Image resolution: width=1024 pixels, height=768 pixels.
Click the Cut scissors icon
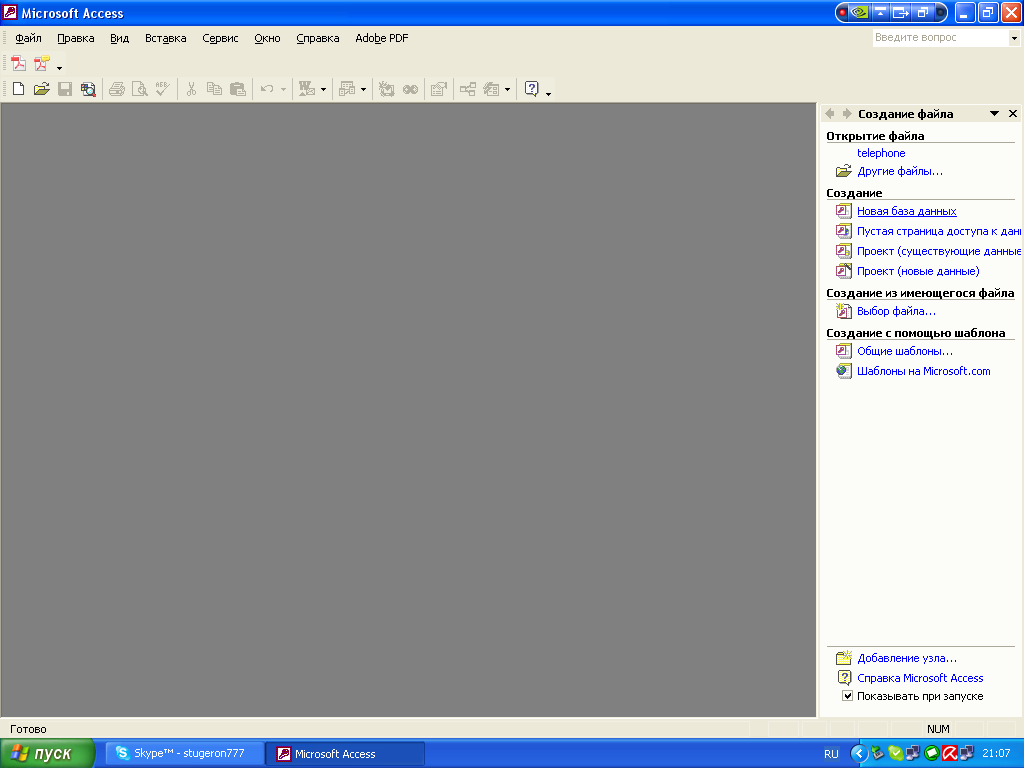tap(191, 89)
